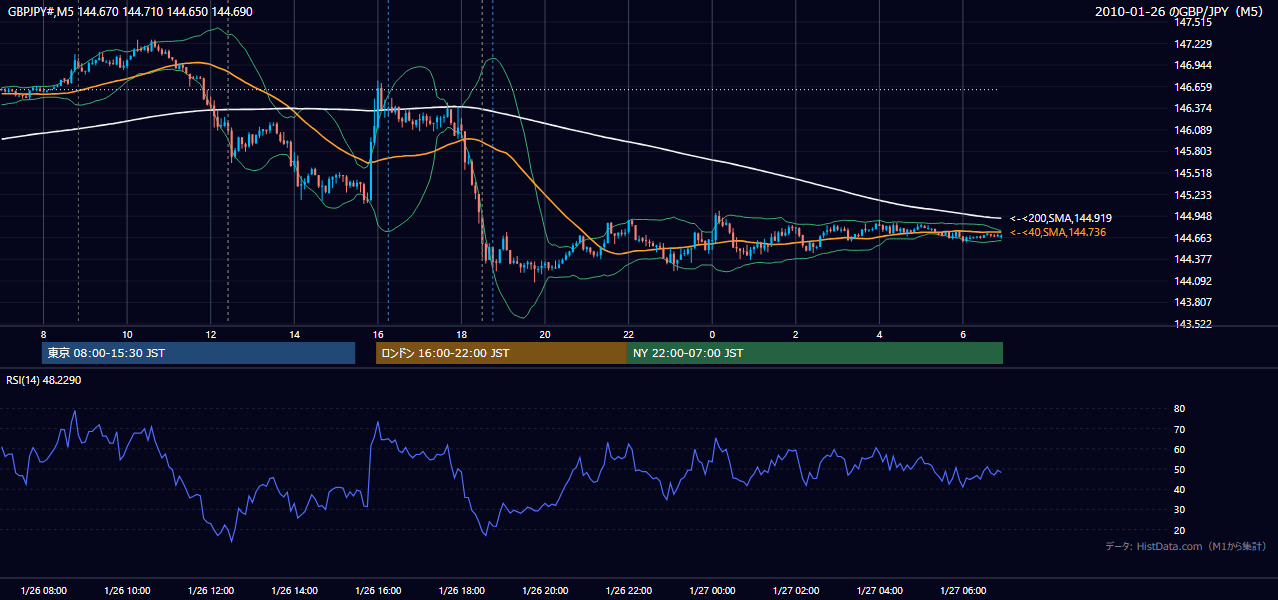
Task: Click the 1/26 08:00 date label
Action: coord(43,591)
